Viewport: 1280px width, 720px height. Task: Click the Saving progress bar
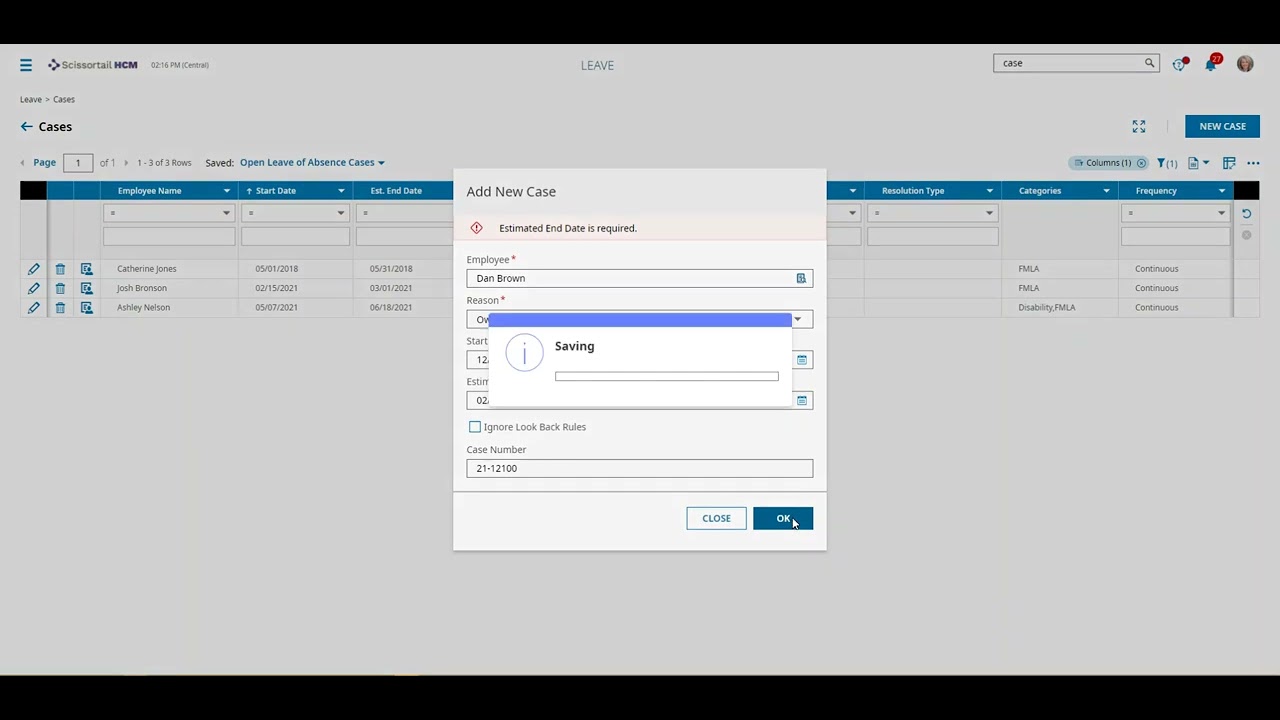pos(666,376)
